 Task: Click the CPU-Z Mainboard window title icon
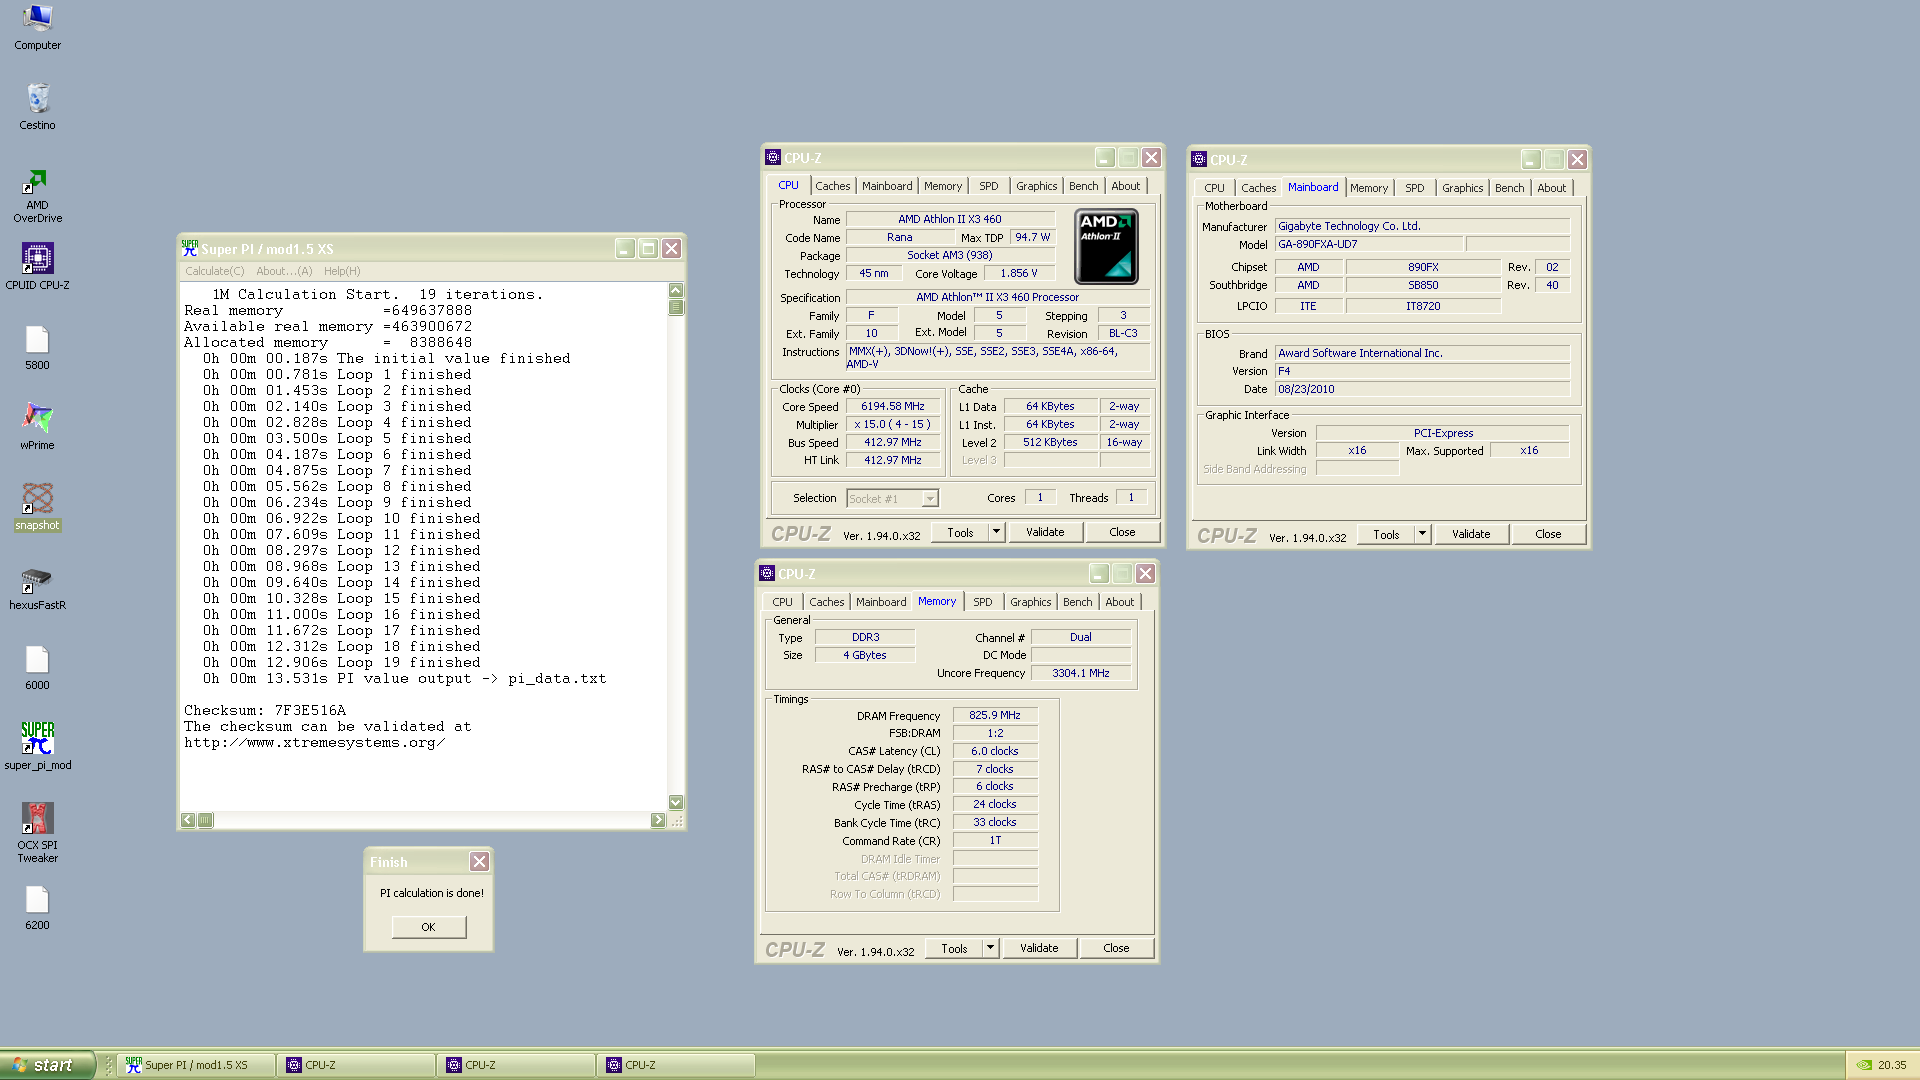[x=1199, y=159]
